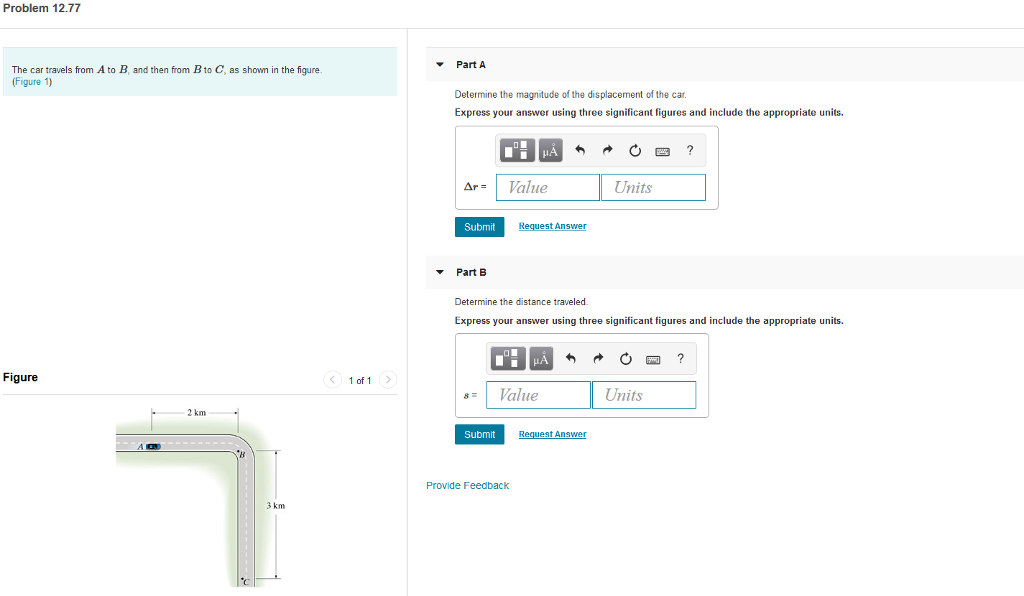Undo last entry in Part B
The image size is (1024, 596).
pyautogui.click(x=571, y=358)
